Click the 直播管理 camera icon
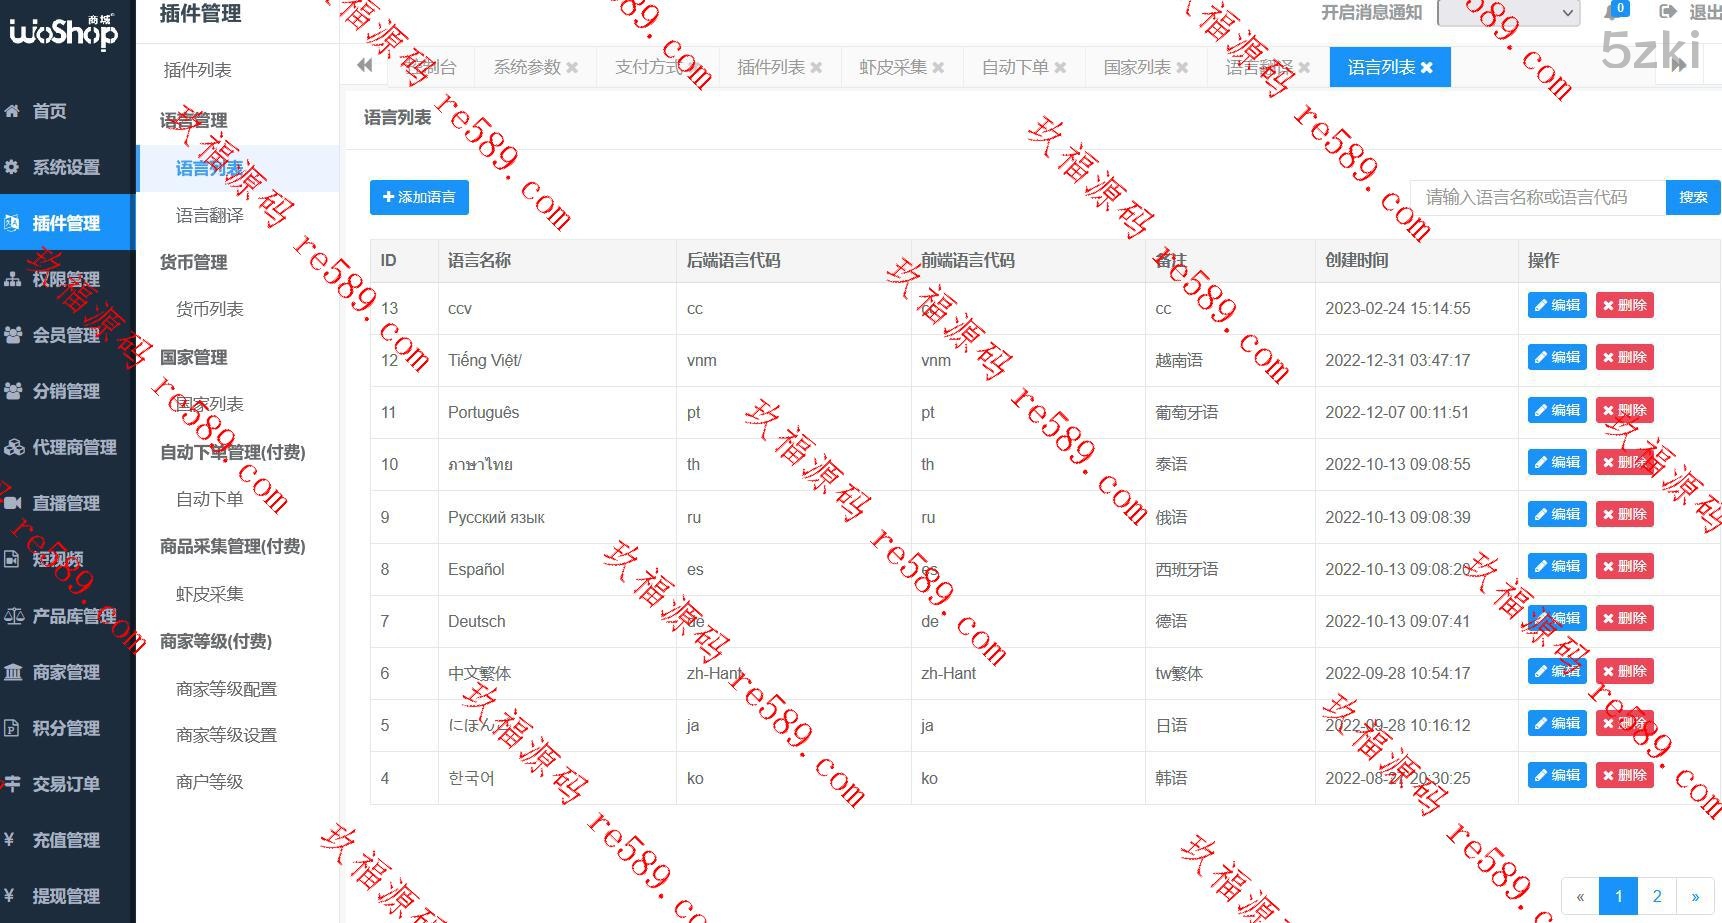Screen dimensions: 1722x923 [x=13, y=503]
